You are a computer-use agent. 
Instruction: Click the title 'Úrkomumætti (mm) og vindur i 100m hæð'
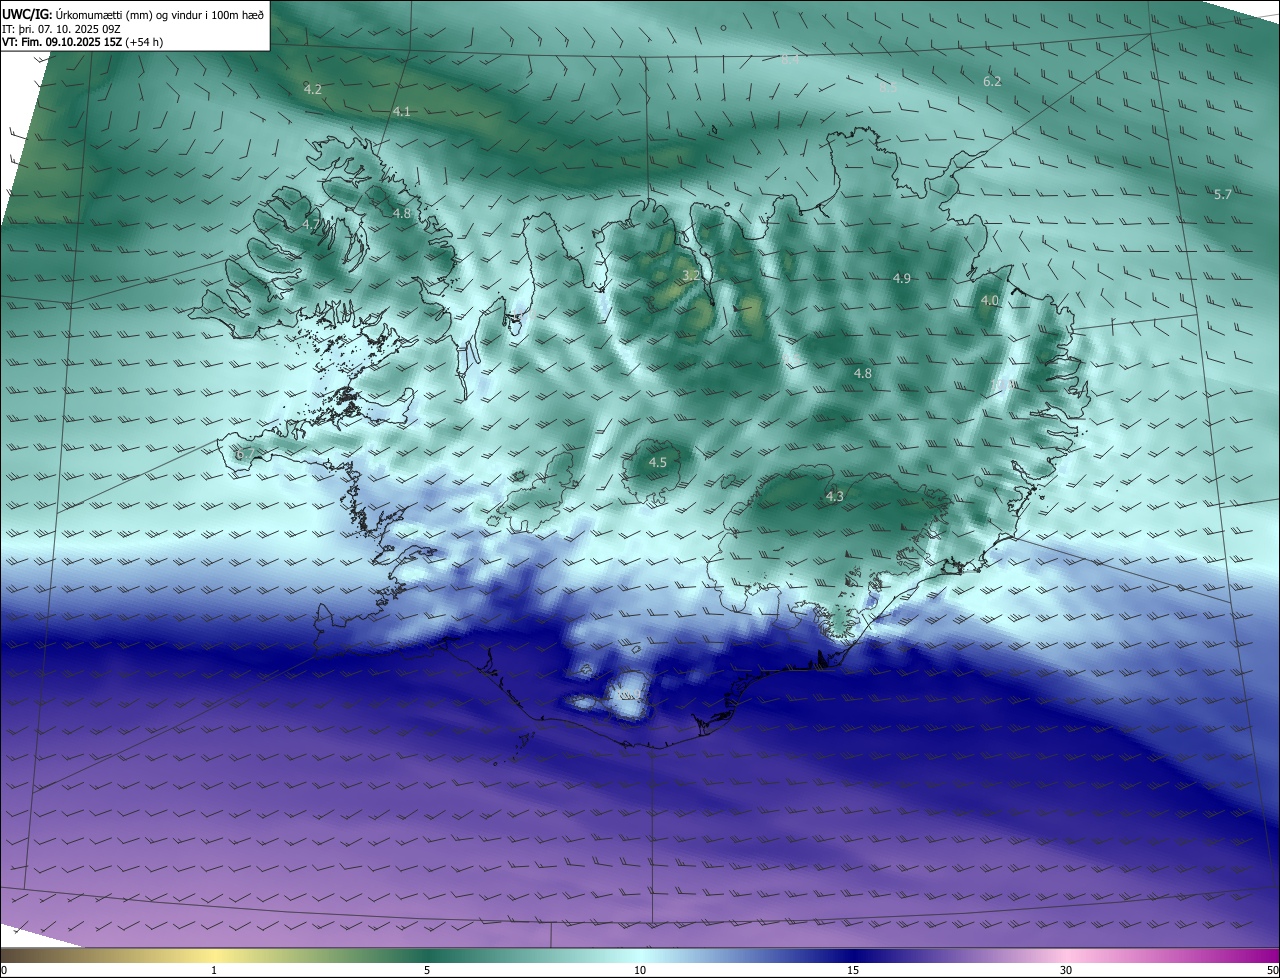coord(160,14)
